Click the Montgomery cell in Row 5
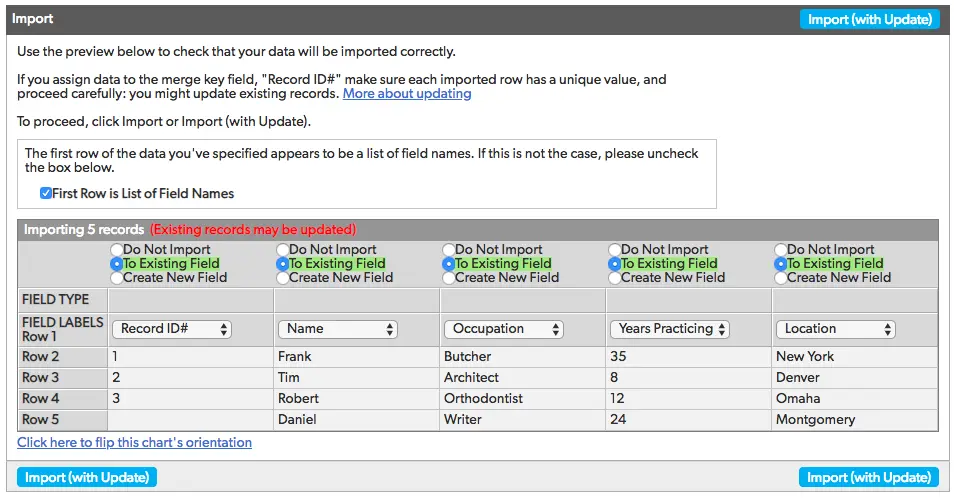954x498 pixels. coord(815,420)
